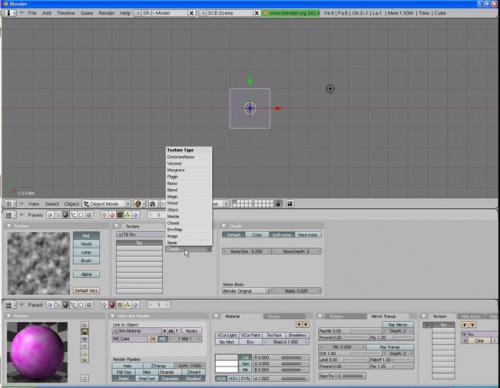
Task: Open World buttons icon in lower Panels bar
Action: (x=135, y=305)
